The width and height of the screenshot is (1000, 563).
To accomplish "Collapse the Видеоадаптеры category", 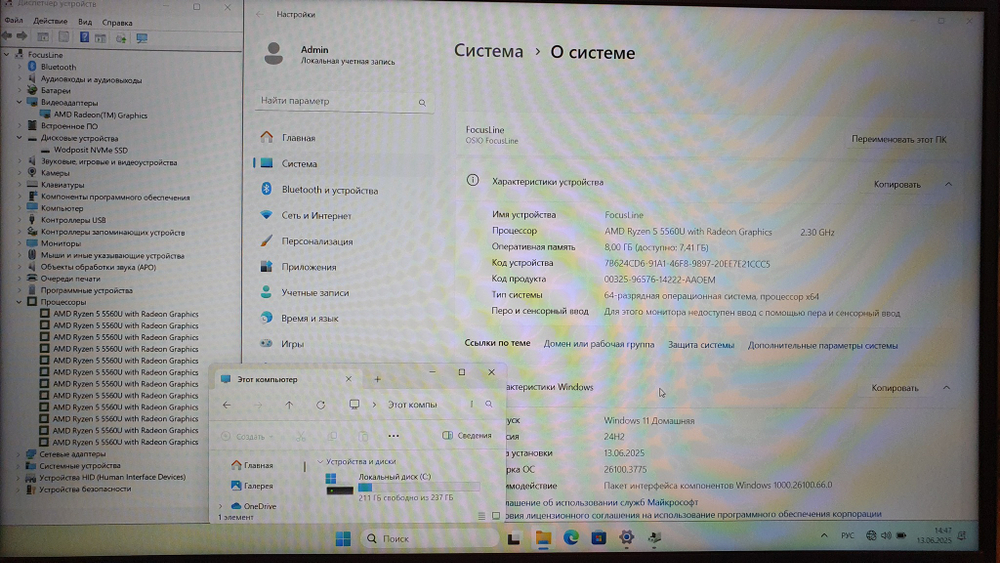I will (x=19, y=102).
